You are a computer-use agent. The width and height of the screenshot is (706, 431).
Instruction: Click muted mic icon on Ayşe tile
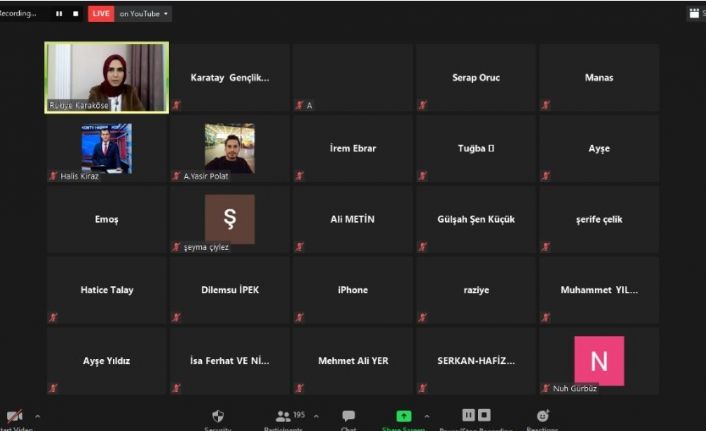[546, 176]
